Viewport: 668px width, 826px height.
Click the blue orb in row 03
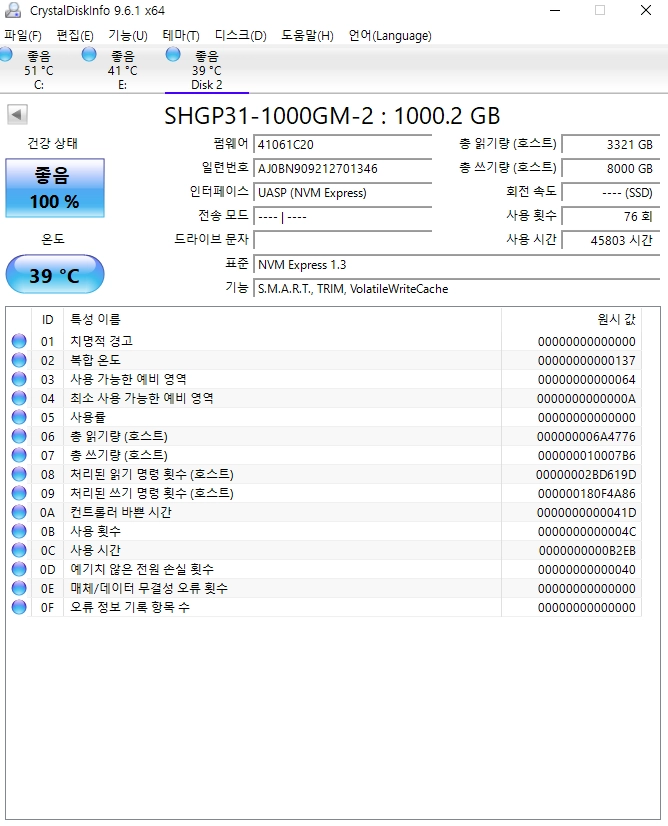tap(19, 379)
